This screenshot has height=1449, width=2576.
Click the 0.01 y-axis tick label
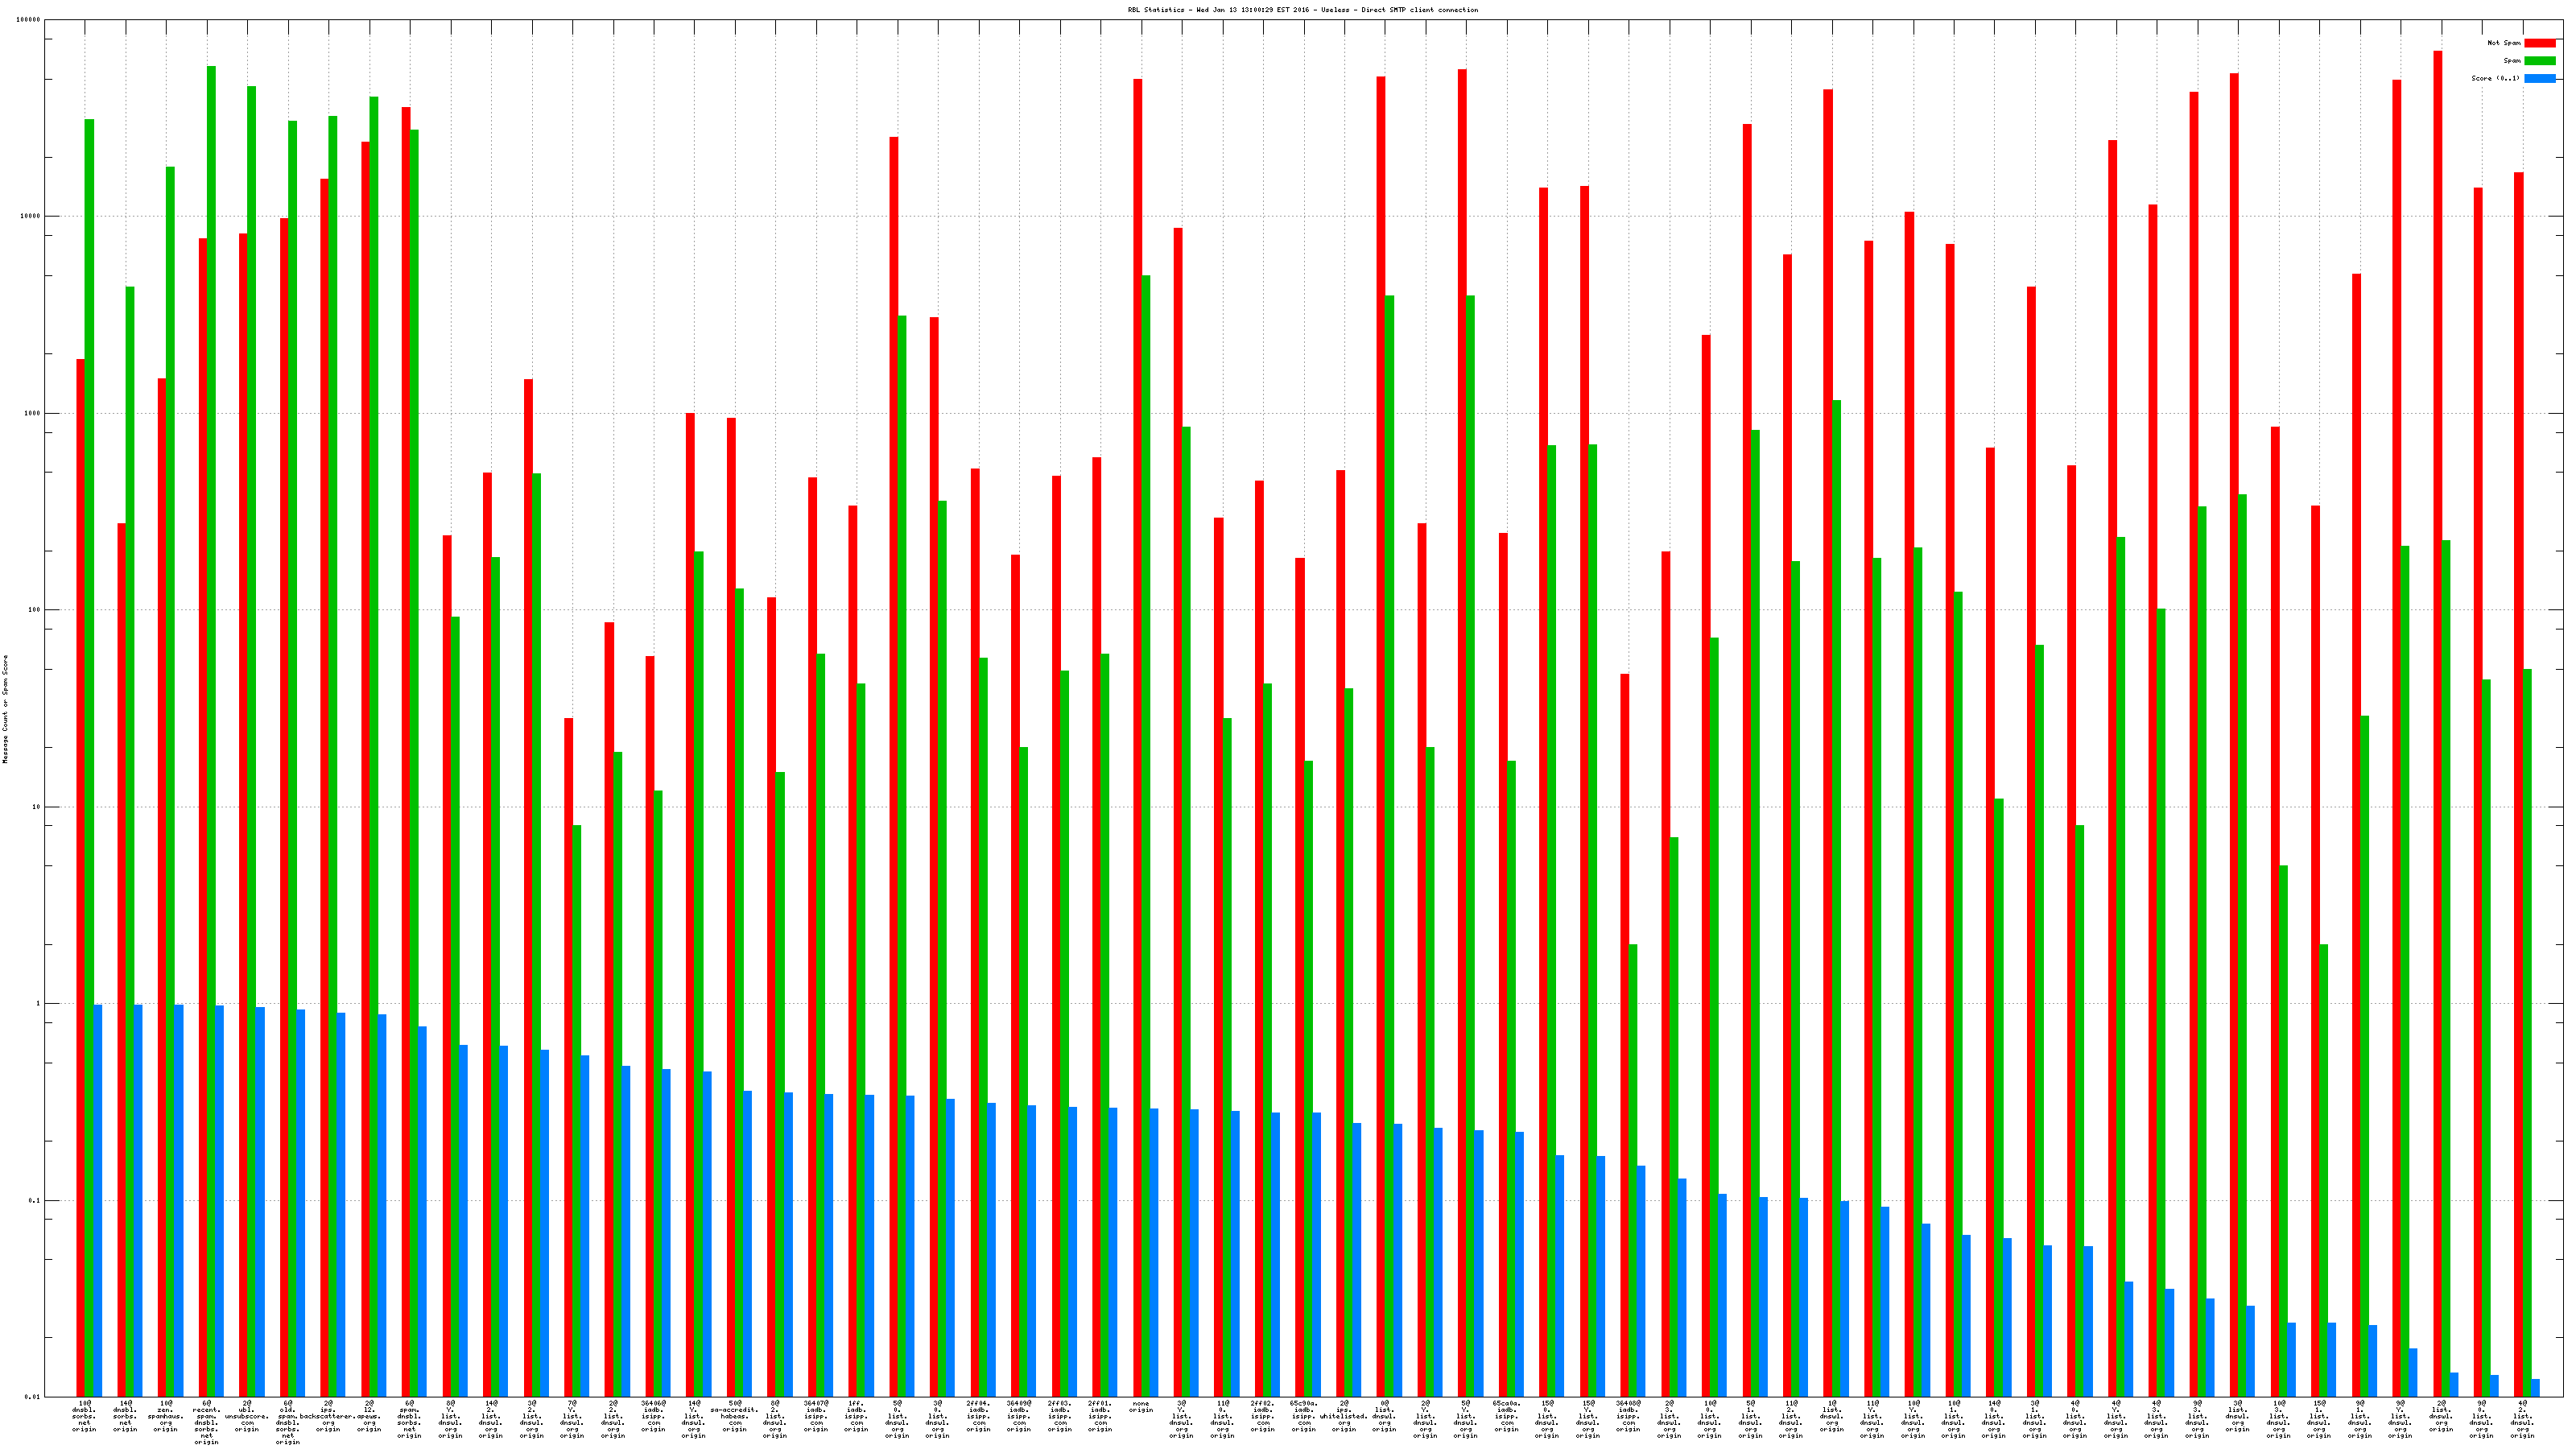(33, 1397)
